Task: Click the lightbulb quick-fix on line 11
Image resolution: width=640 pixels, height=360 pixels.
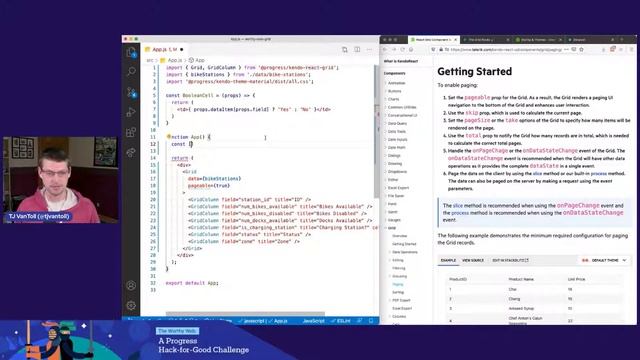Action: pyautogui.click(x=168, y=137)
